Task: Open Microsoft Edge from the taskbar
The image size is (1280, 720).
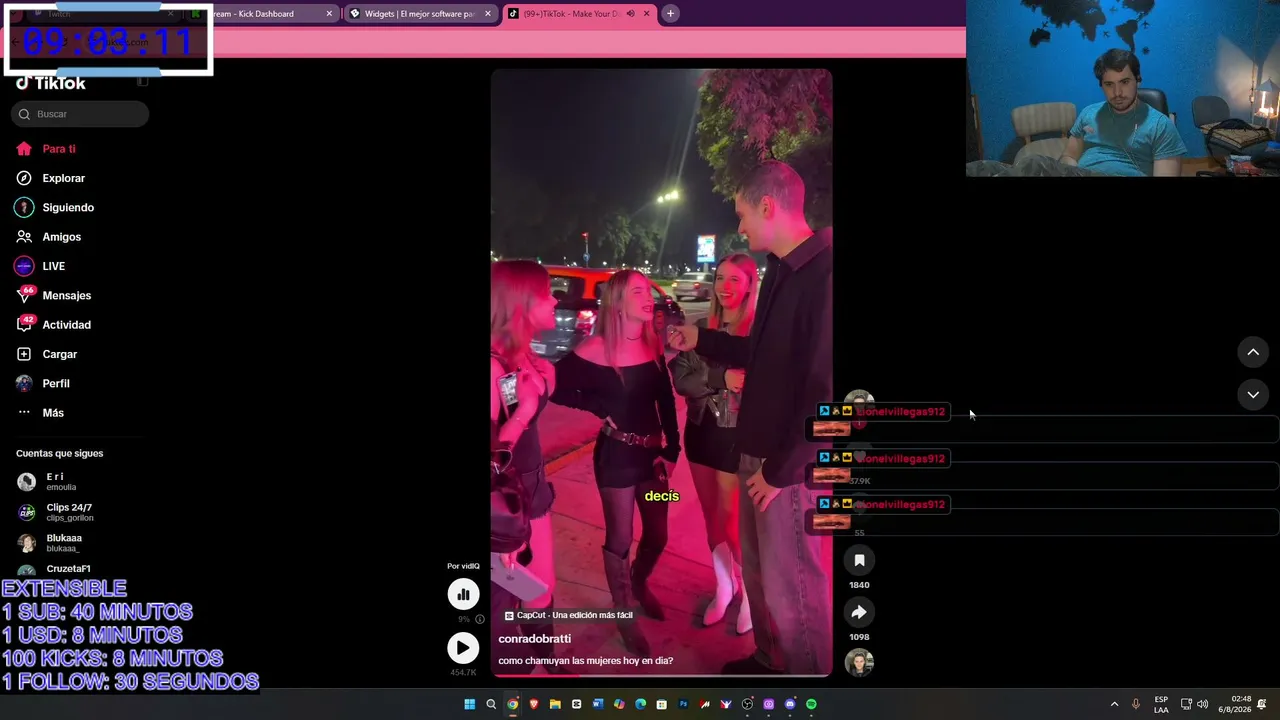Action: [641, 704]
